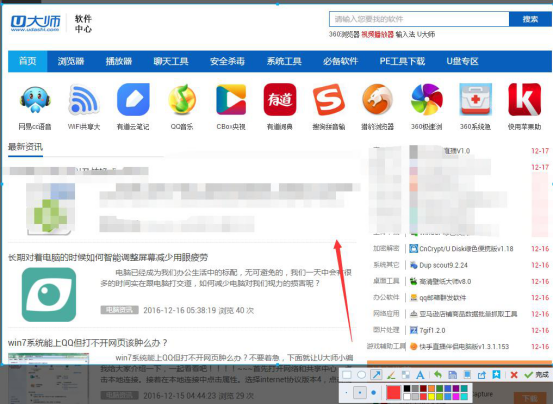Undo the last annotation

[x=438, y=375]
